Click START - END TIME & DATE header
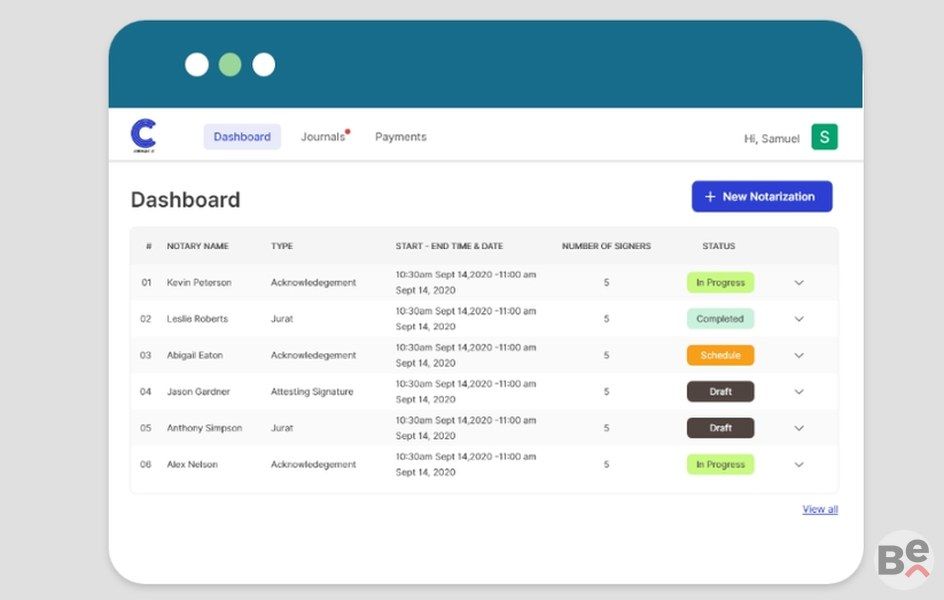This screenshot has height=600, width=944. pos(449,246)
